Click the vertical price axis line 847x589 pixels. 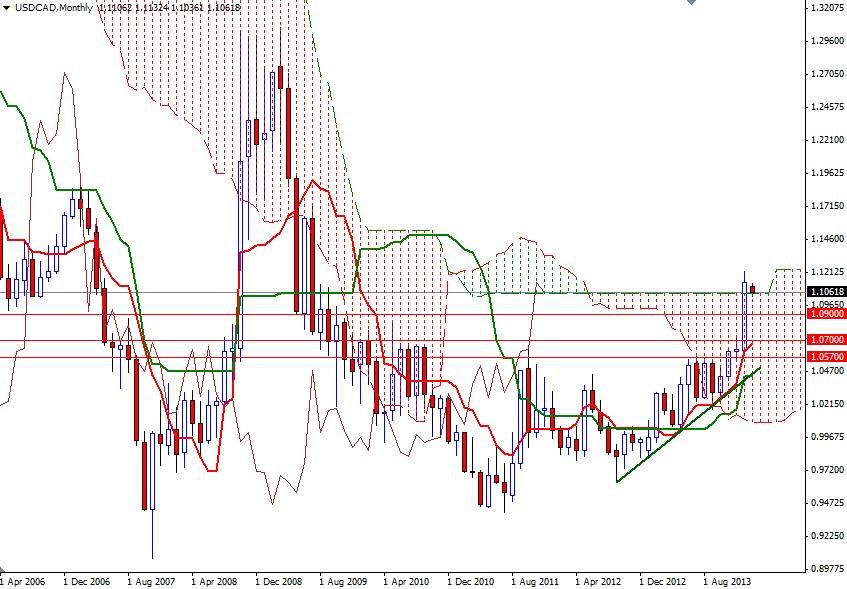[x=808, y=300]
